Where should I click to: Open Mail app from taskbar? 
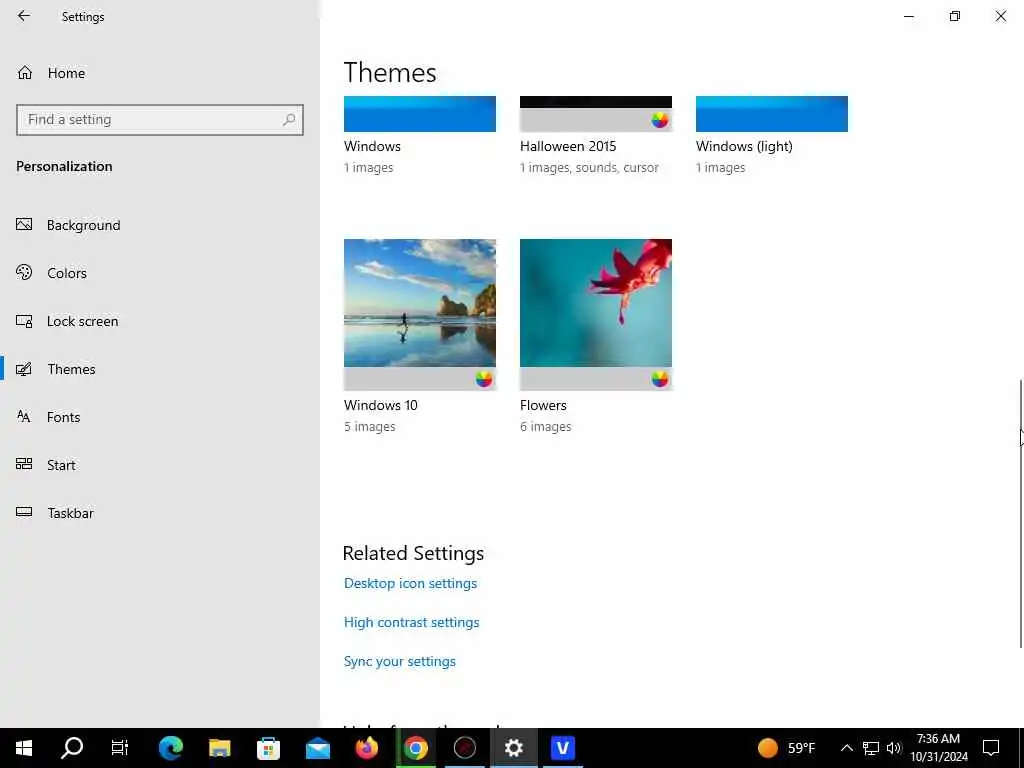[x=317, y=748]
